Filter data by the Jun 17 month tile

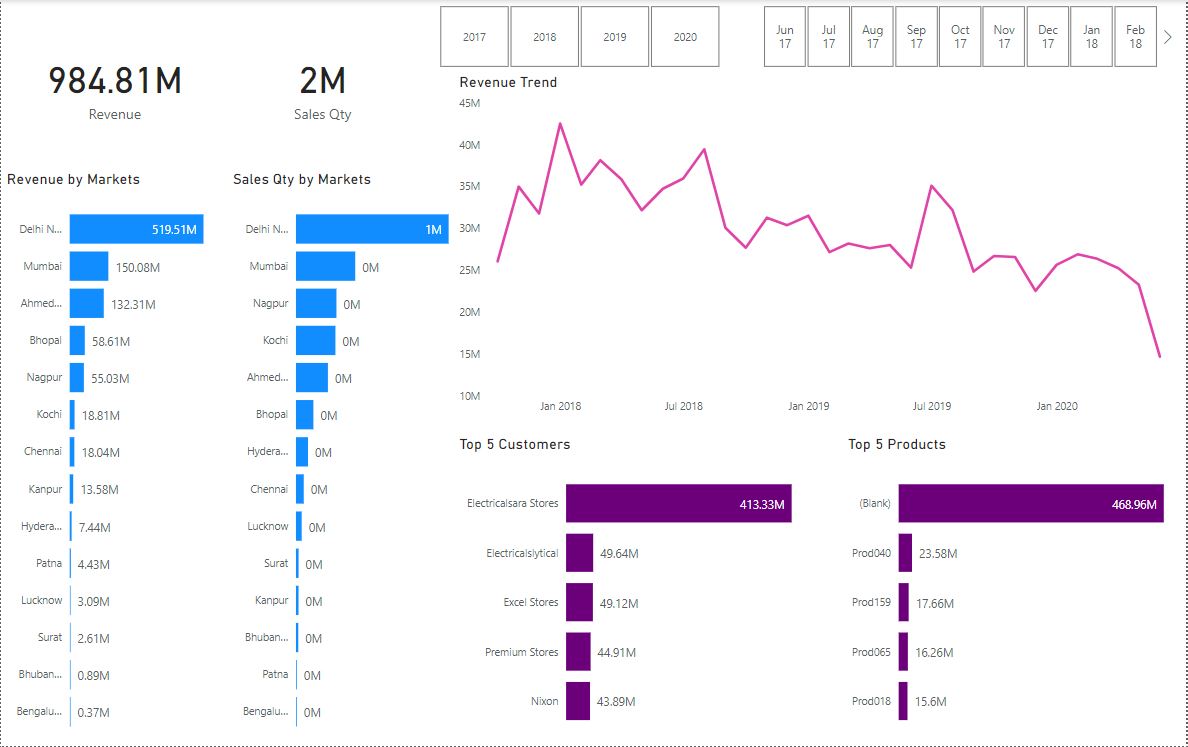(785, 36)
